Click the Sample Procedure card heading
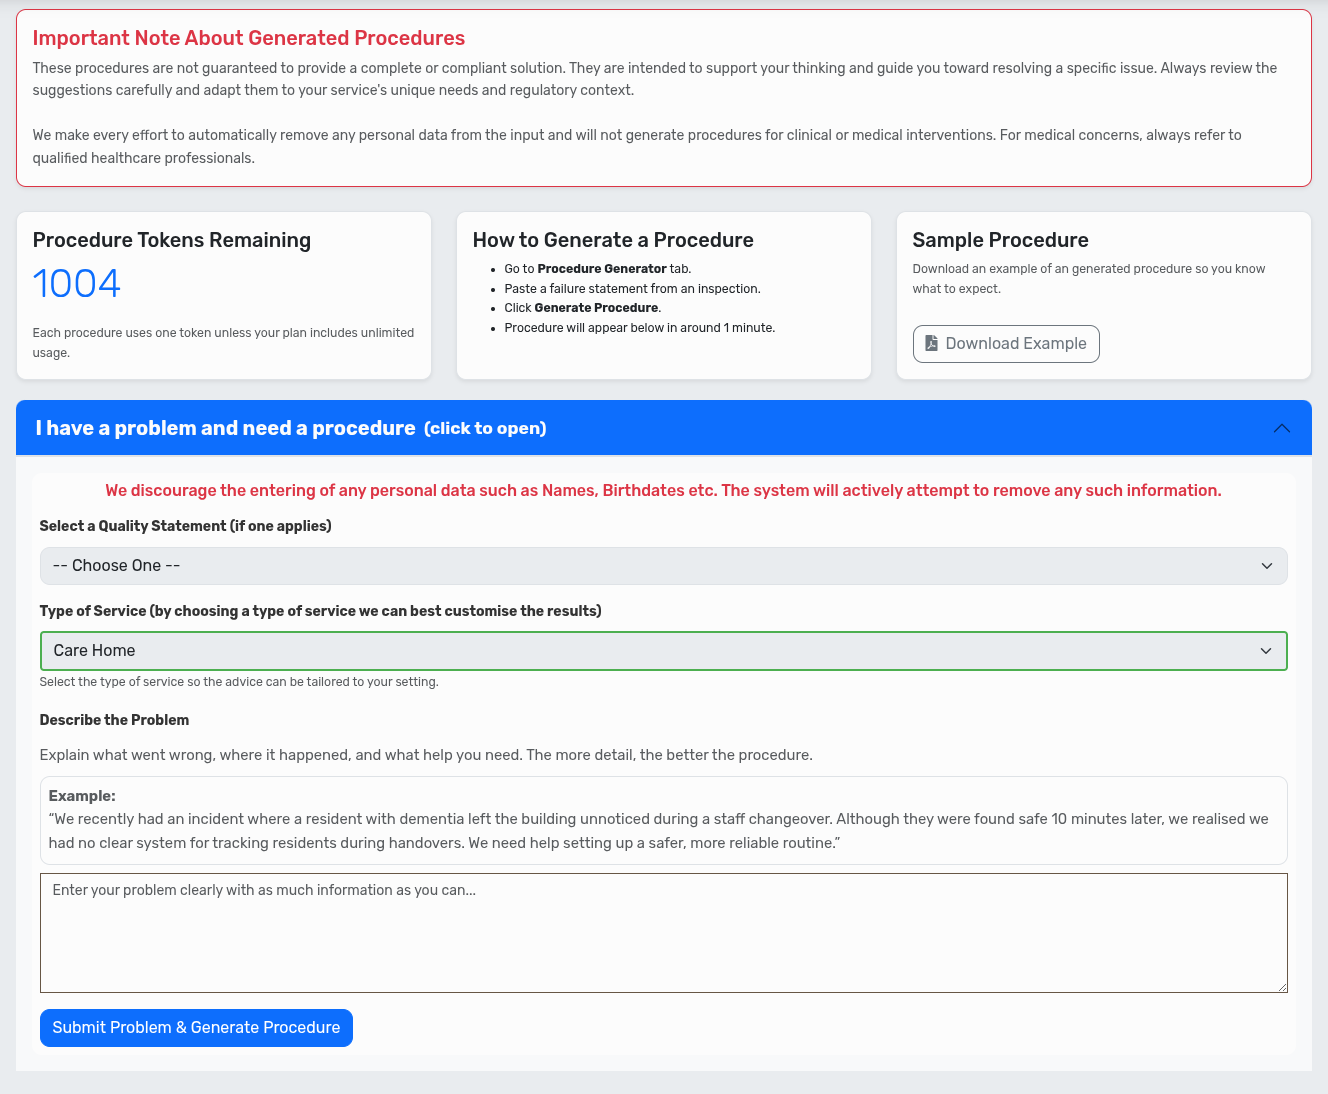1328x1094 pixels. coord(1000,240)
